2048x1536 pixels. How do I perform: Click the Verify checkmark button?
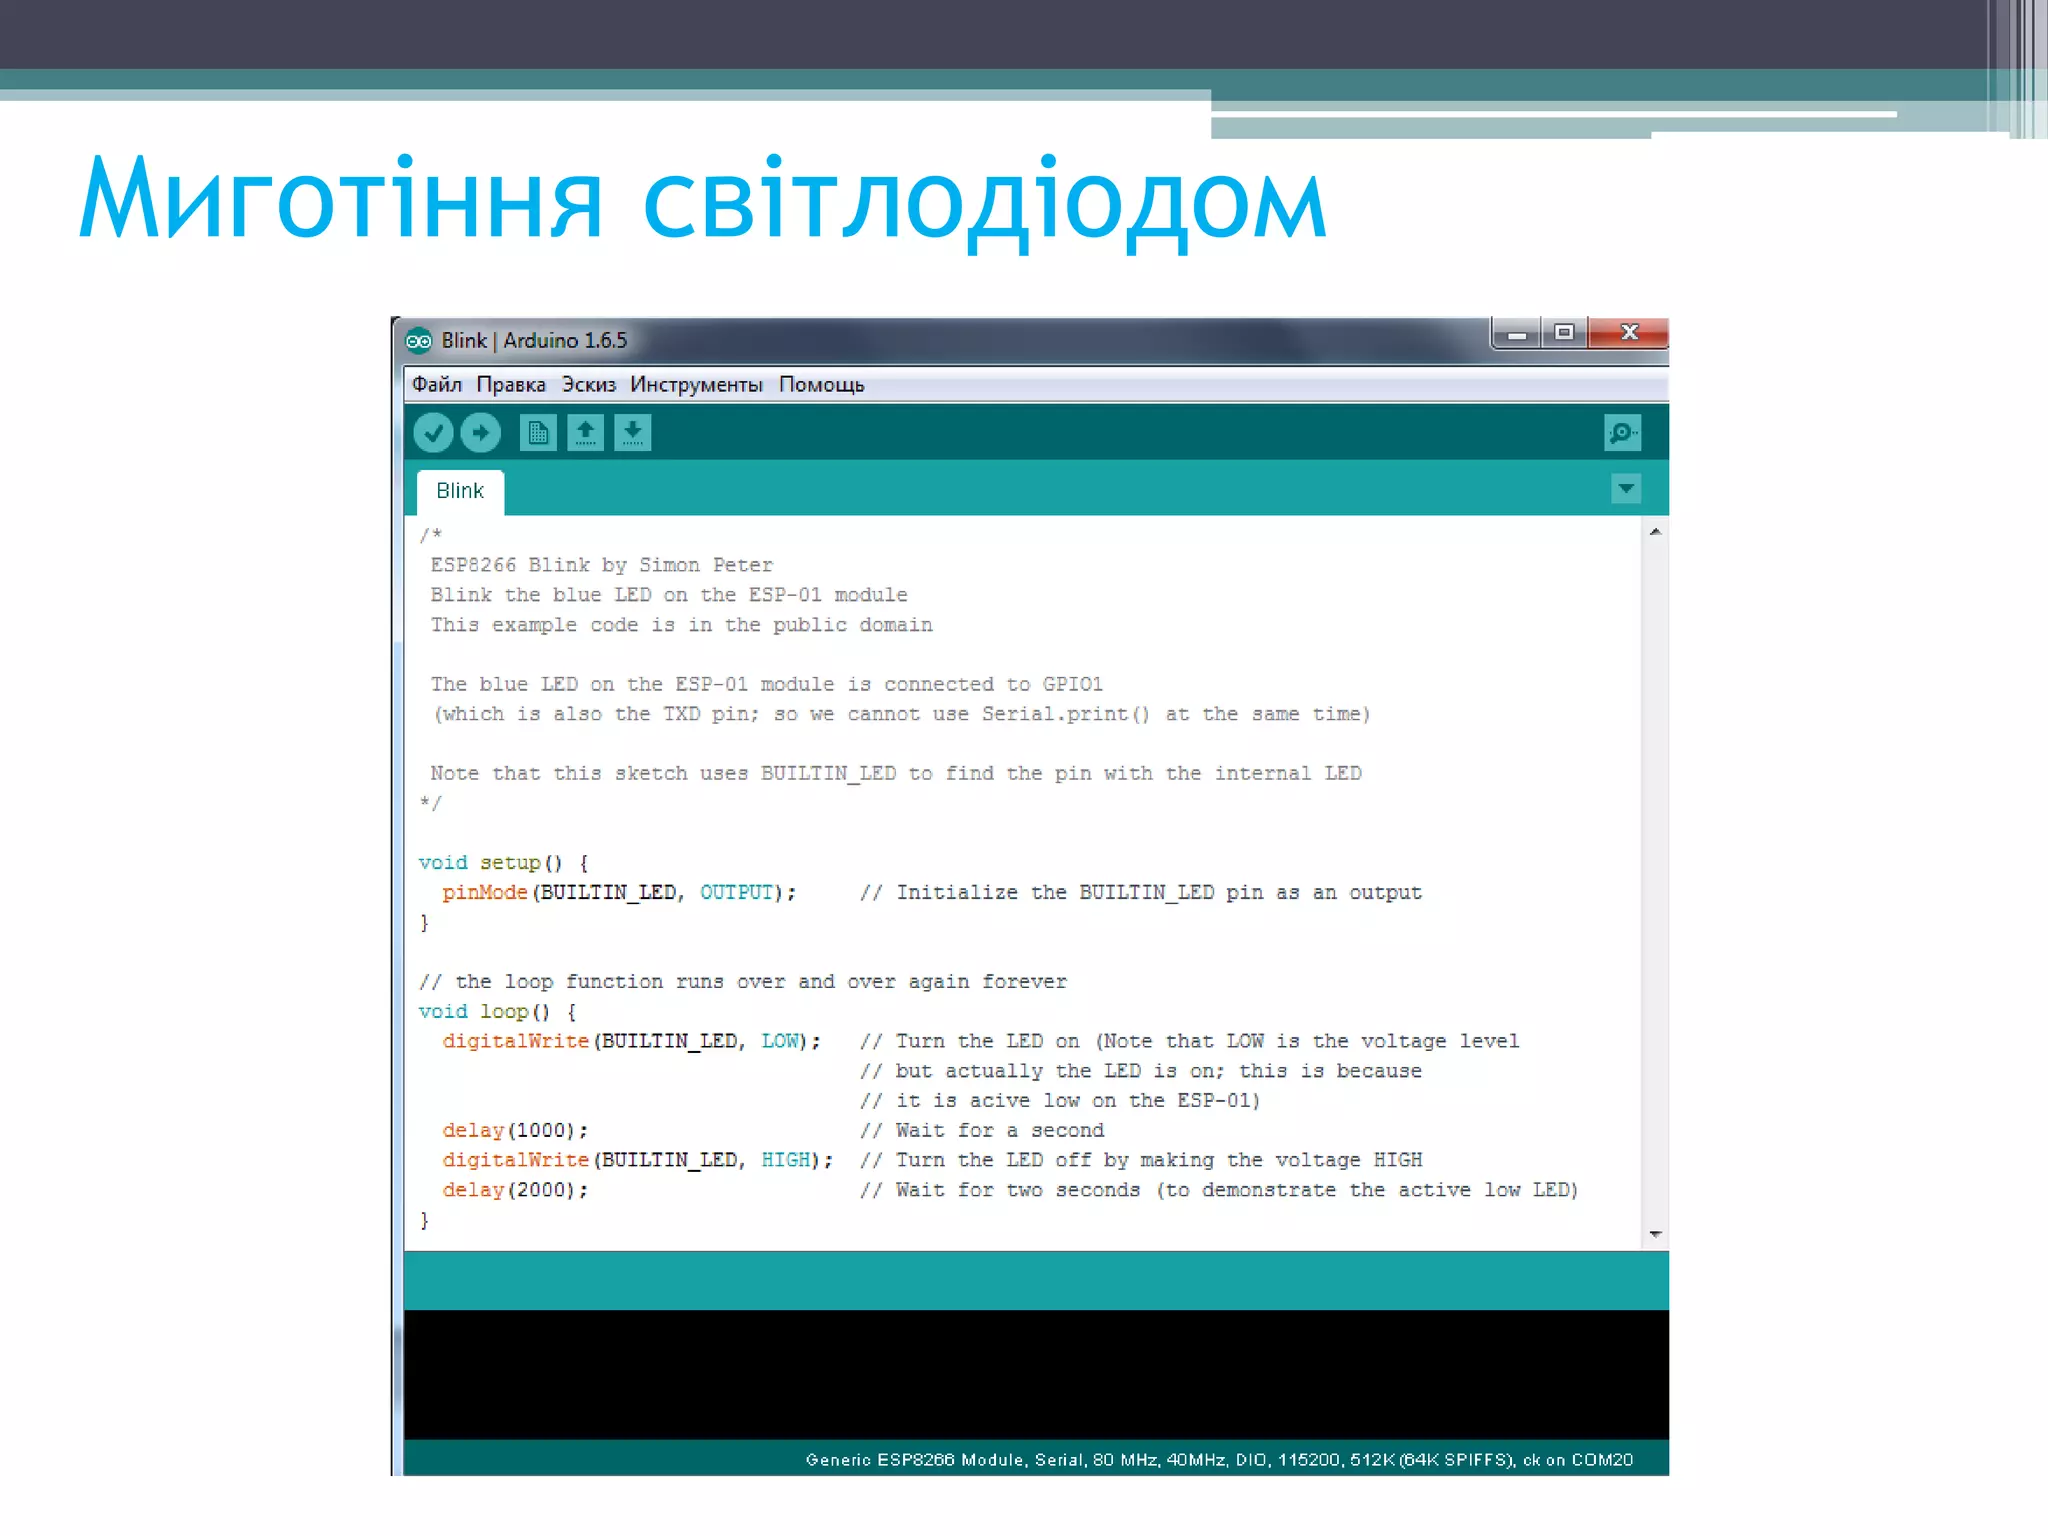pyautogui.click(x=433, y=433)
